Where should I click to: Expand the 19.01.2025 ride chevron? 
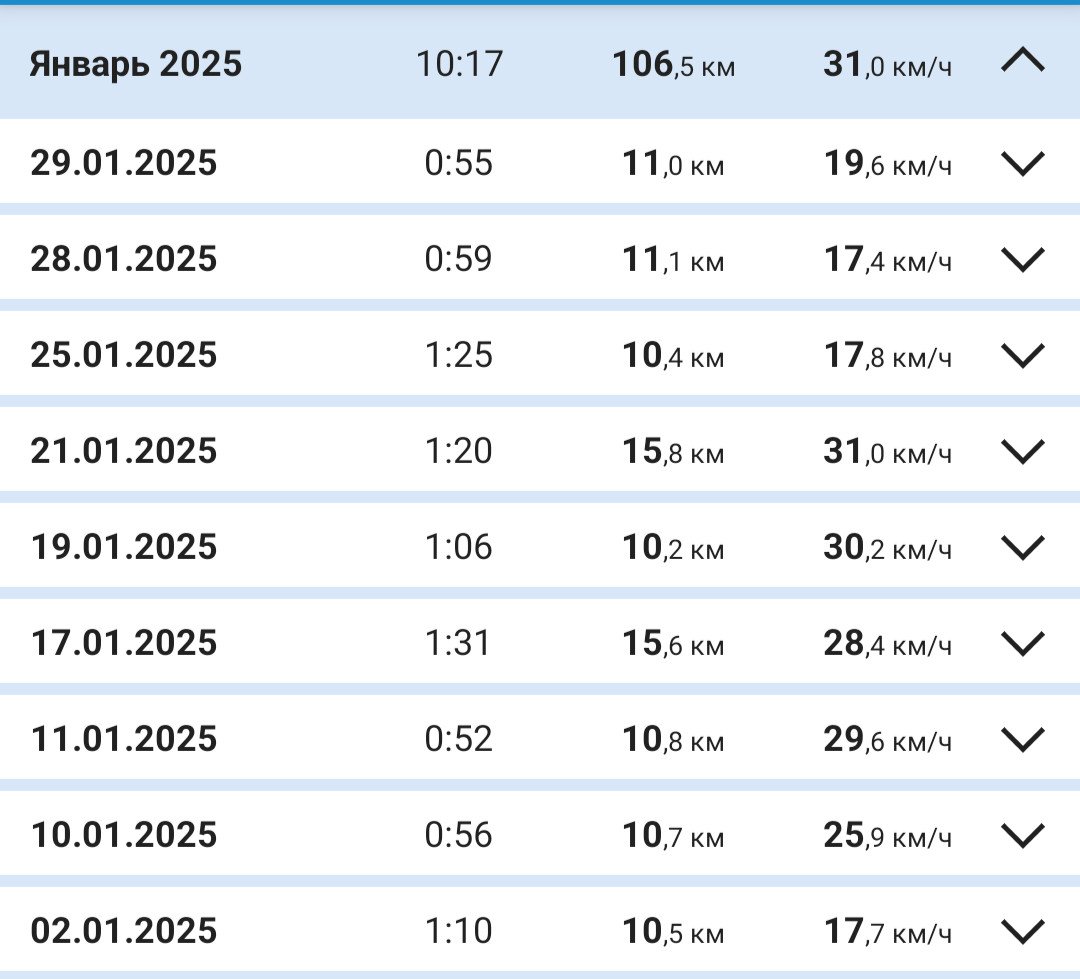click(x=1023, y=547)
